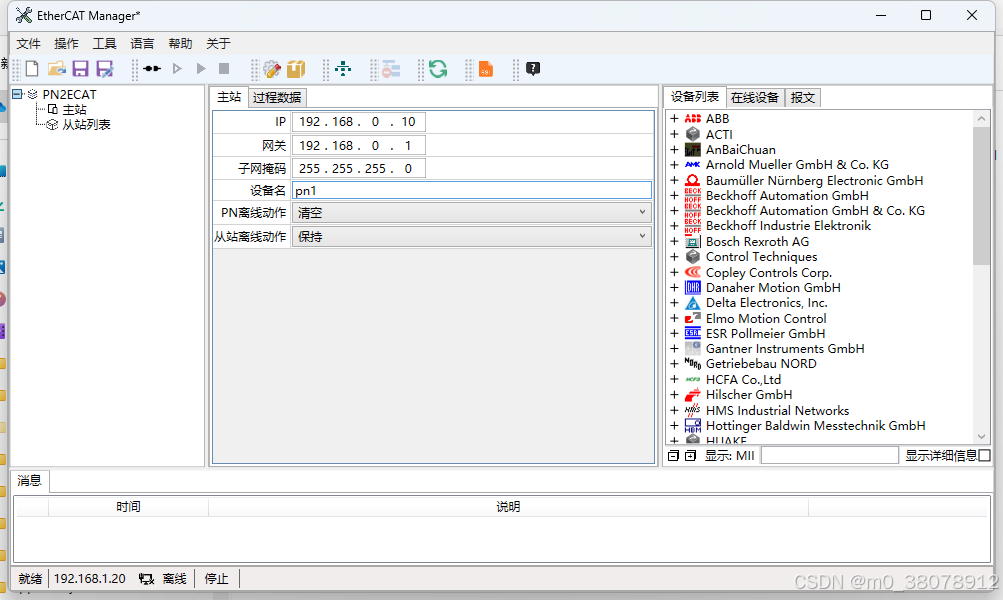Switch to the 报文 tab
This screenshot has height=600, width=1003.
coord(802,97)
